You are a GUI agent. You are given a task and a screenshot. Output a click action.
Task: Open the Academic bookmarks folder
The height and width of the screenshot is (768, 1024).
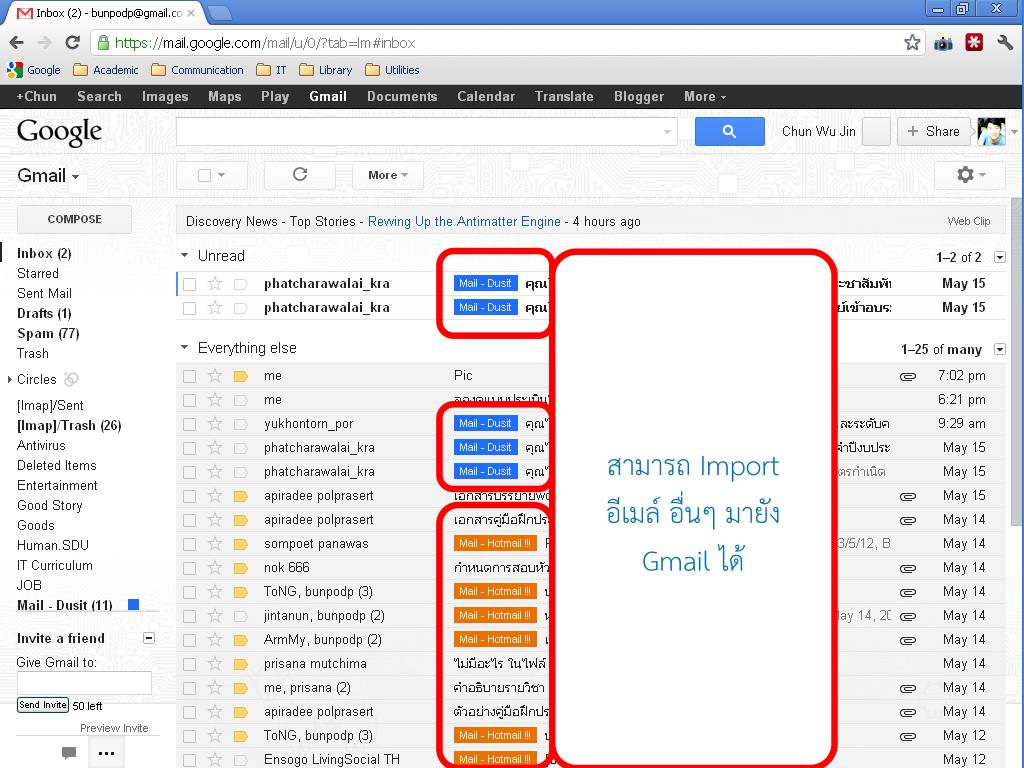click(x=106, y=70)
